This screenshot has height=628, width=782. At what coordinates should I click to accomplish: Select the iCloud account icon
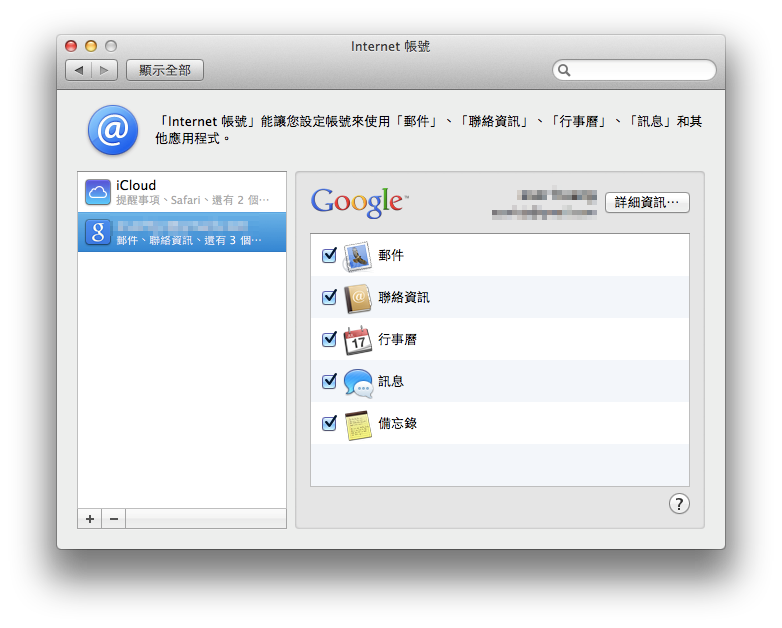[x=98, y=192]
